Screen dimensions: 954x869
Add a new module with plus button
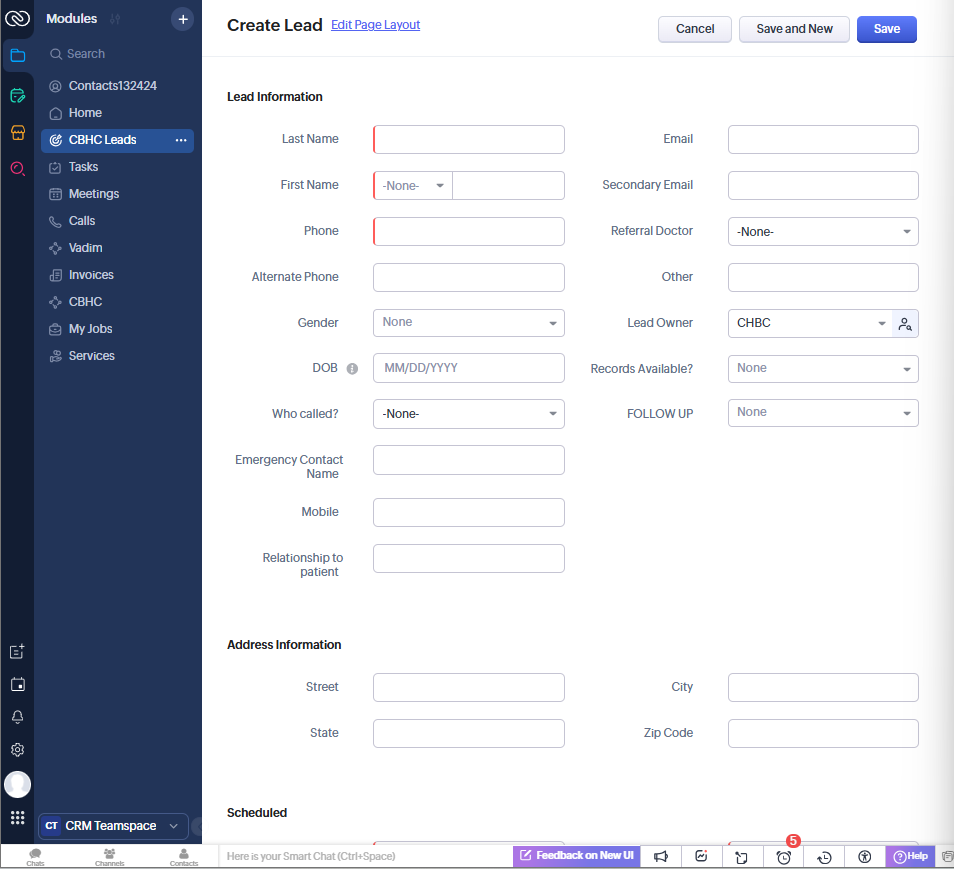[183, 19]
